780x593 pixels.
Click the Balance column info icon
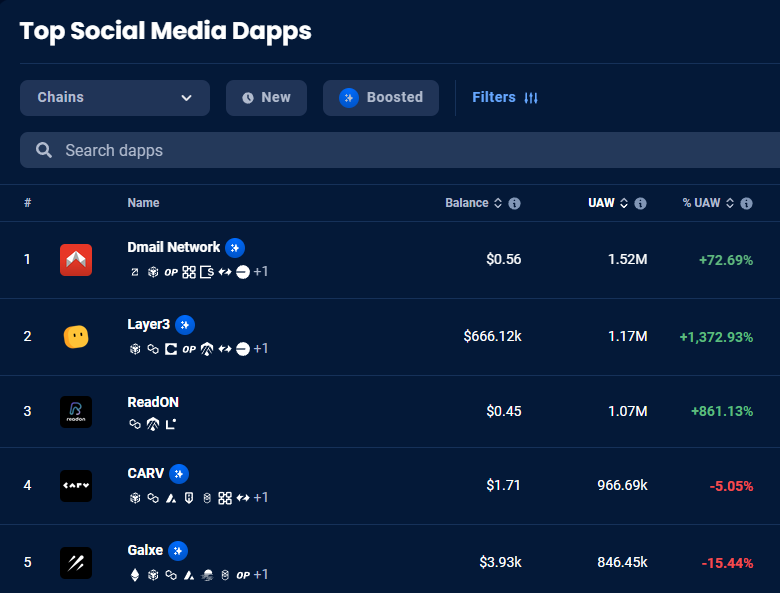(514, 203)
